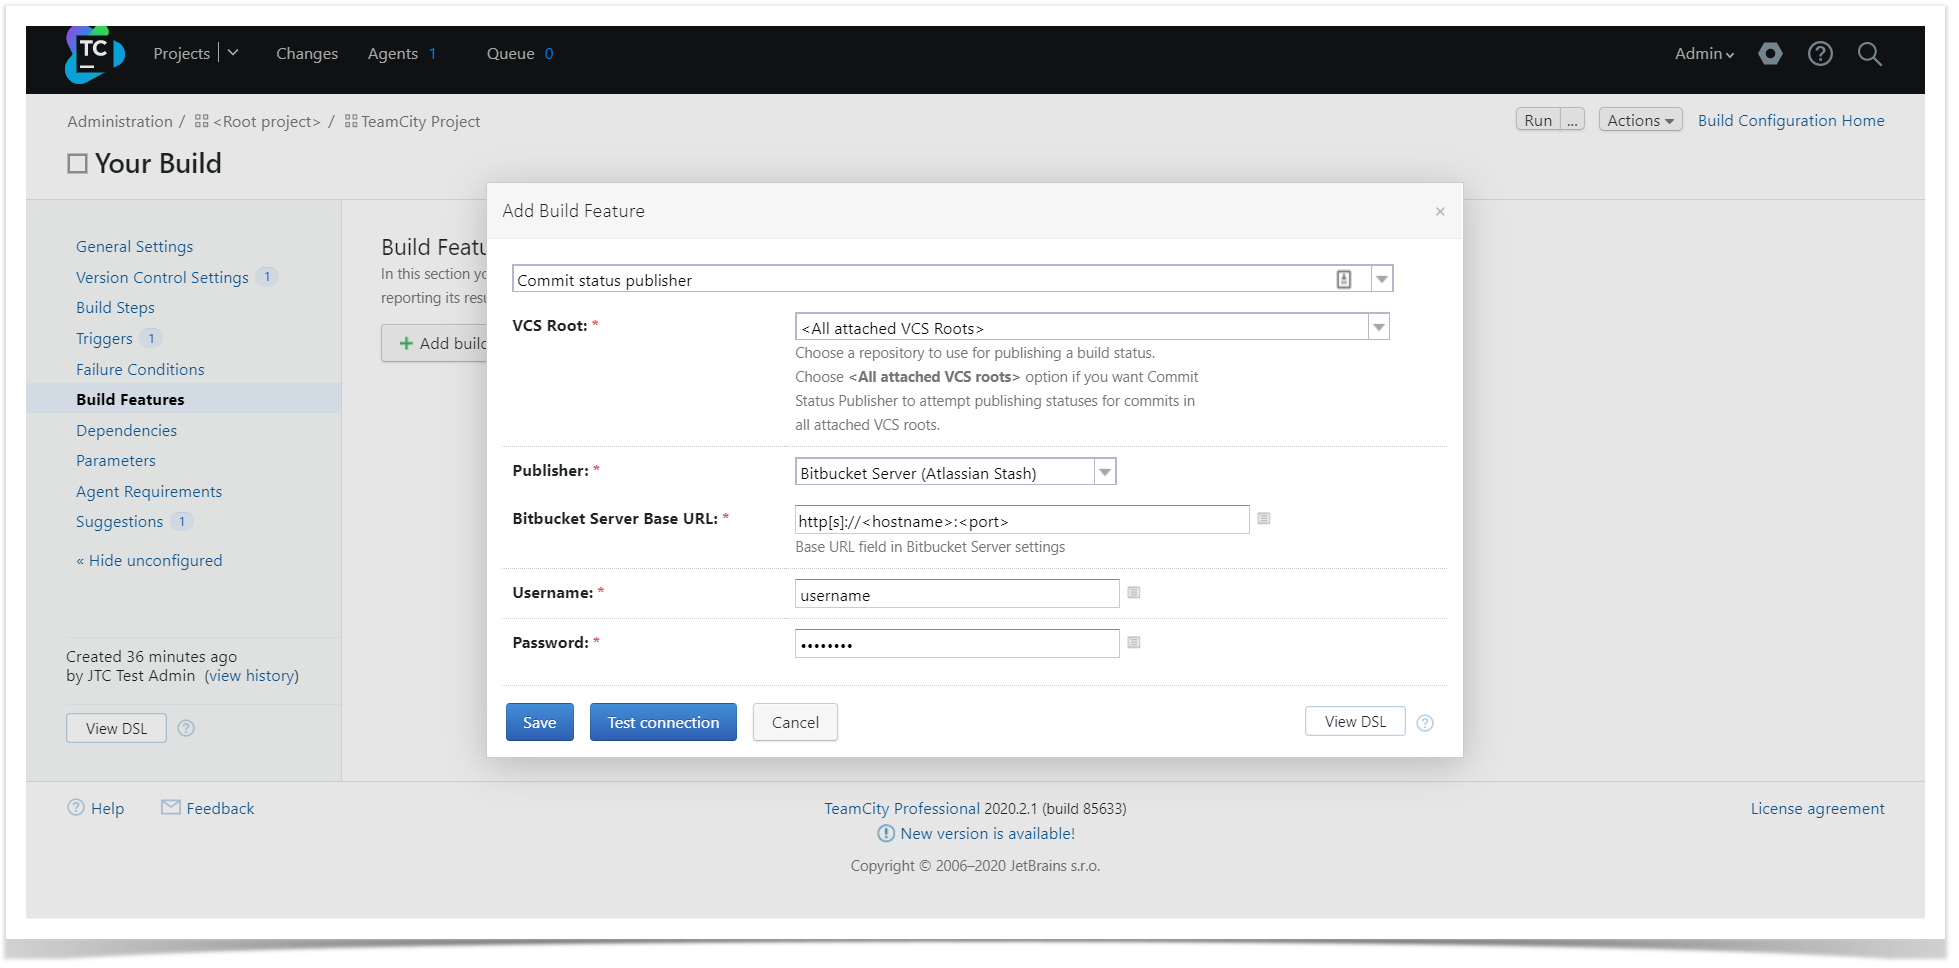Click the view history link
Screen dimensions: 1959x968
[x=252, y=675]
